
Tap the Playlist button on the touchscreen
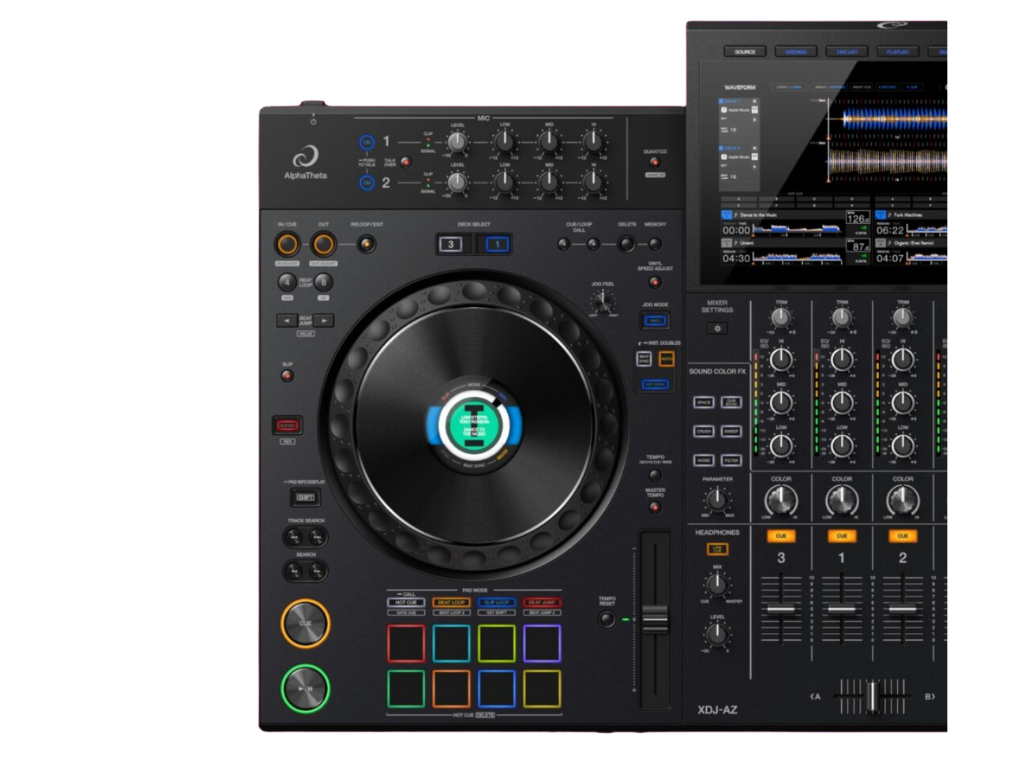click(x=897, y=52)
